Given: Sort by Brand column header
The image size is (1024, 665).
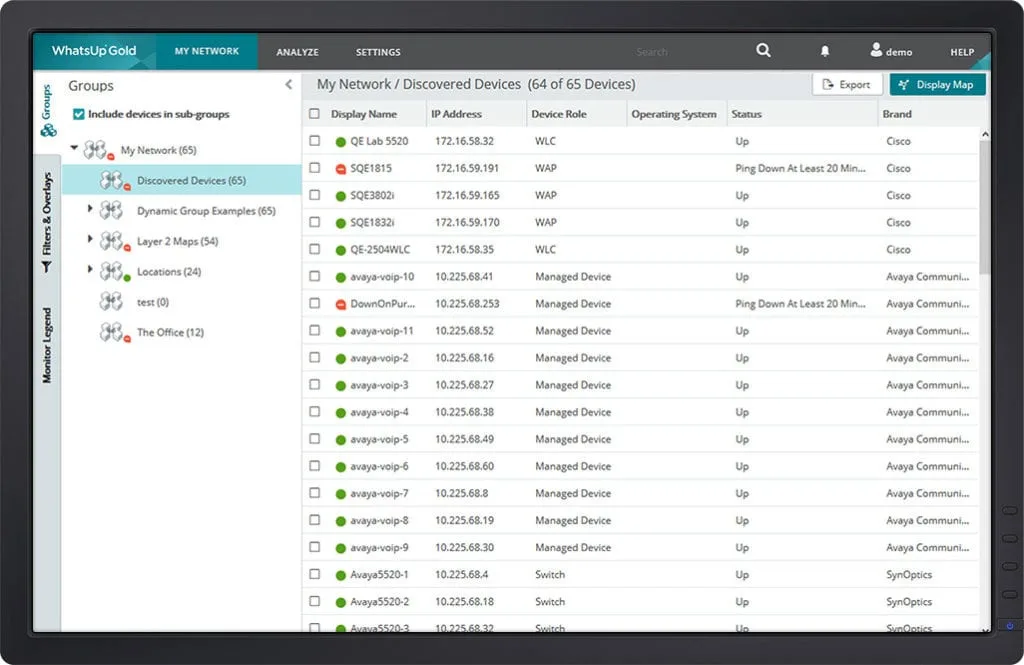Looking at the screenshot, I should (897, 114).
